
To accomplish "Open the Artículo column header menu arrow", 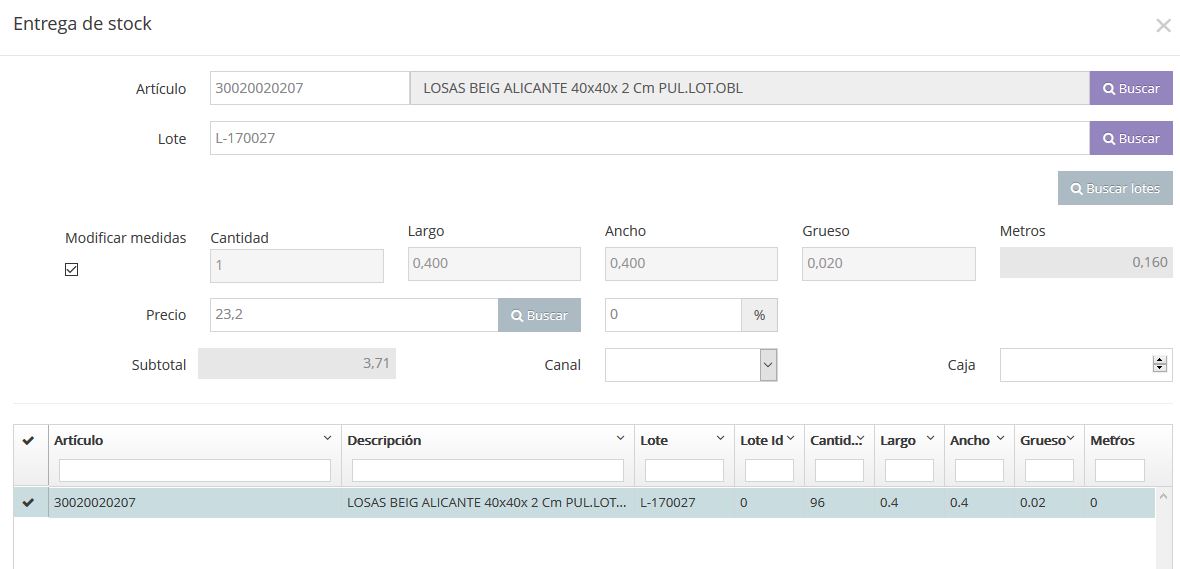I will click(327, 438).
